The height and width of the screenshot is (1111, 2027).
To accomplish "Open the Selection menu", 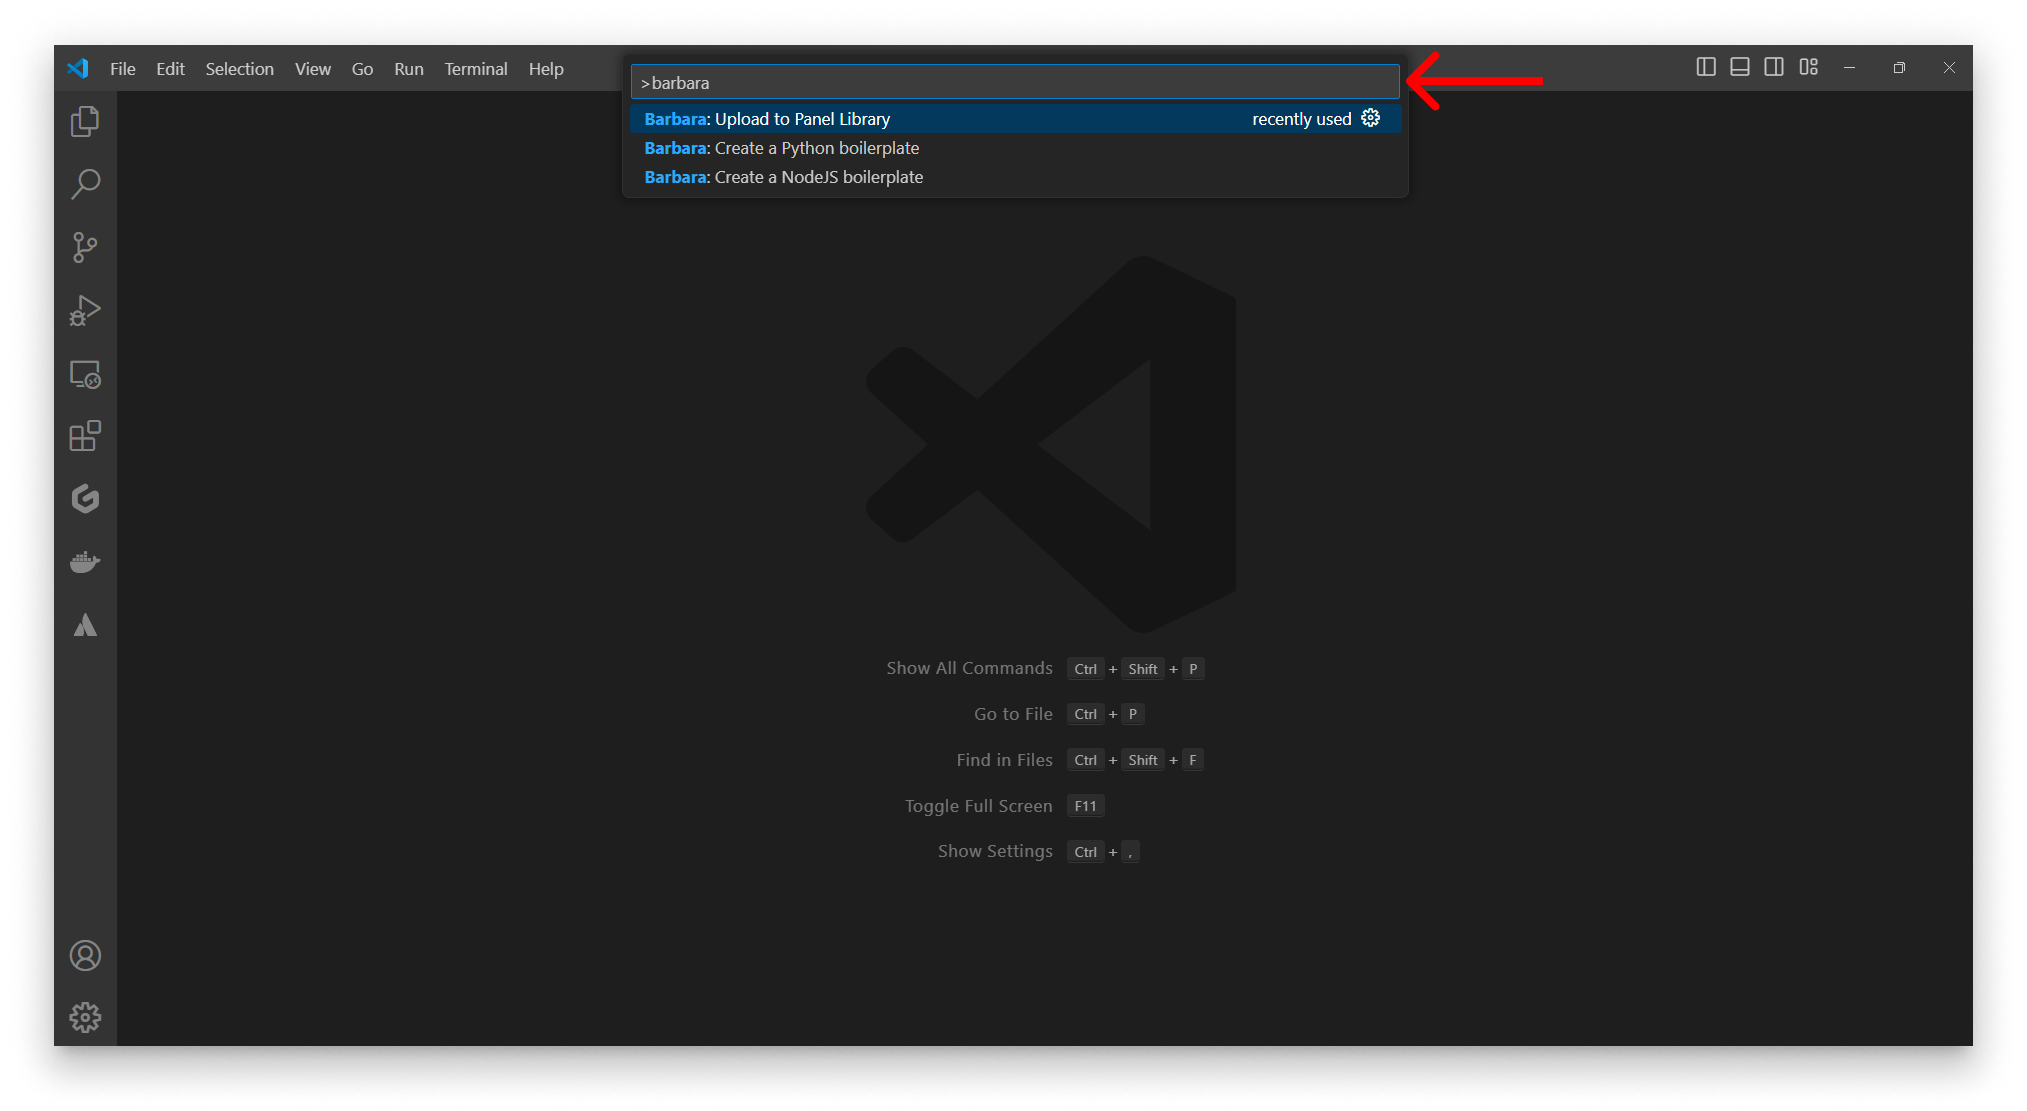I will coord(239,69).
